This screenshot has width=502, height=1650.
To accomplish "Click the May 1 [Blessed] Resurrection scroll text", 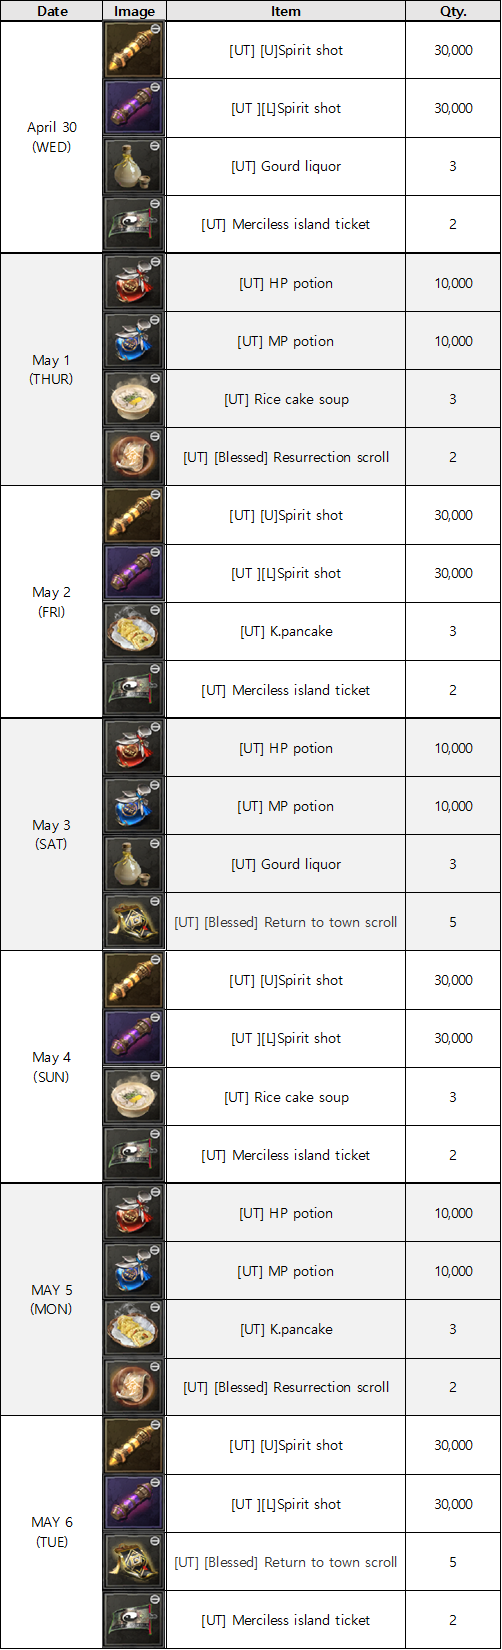I will (x=286, y=457).
